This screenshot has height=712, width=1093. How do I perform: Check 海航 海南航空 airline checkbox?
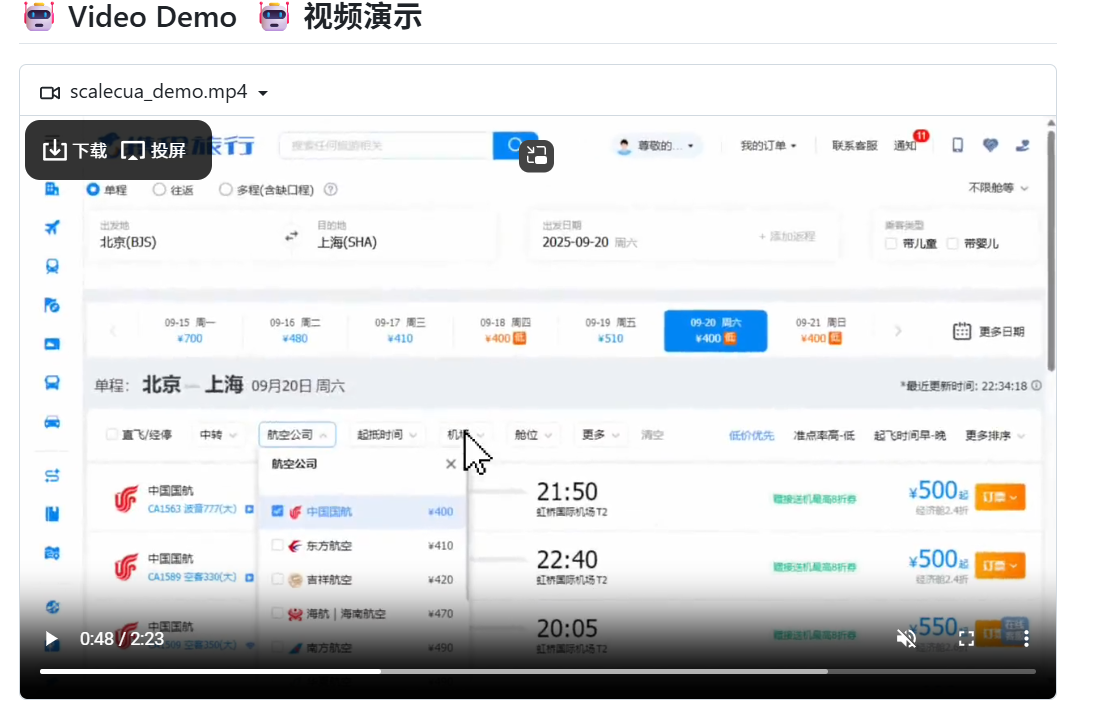pyautogui.click(x=277, y=613)
